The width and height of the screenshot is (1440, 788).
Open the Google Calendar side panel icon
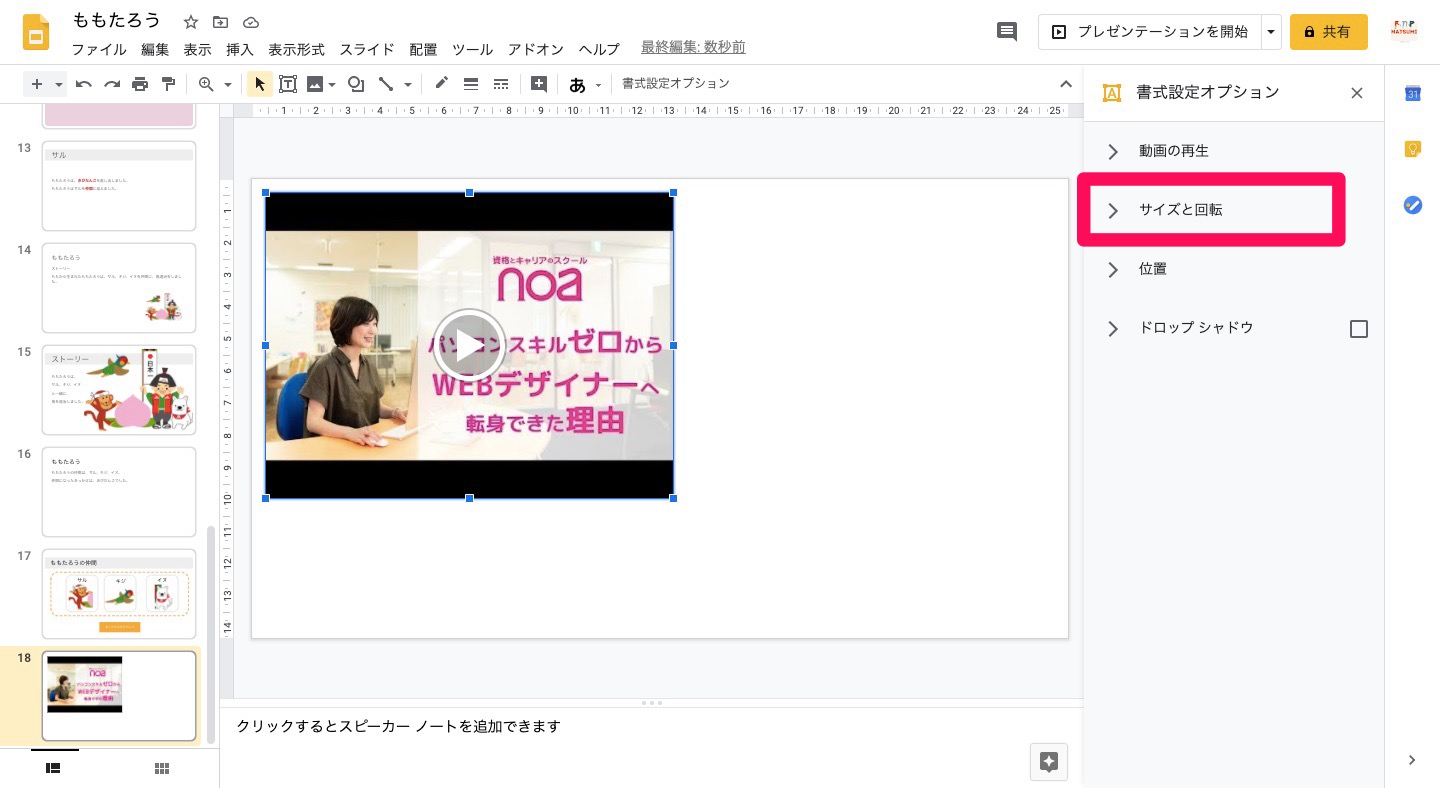click(1413, 93)
